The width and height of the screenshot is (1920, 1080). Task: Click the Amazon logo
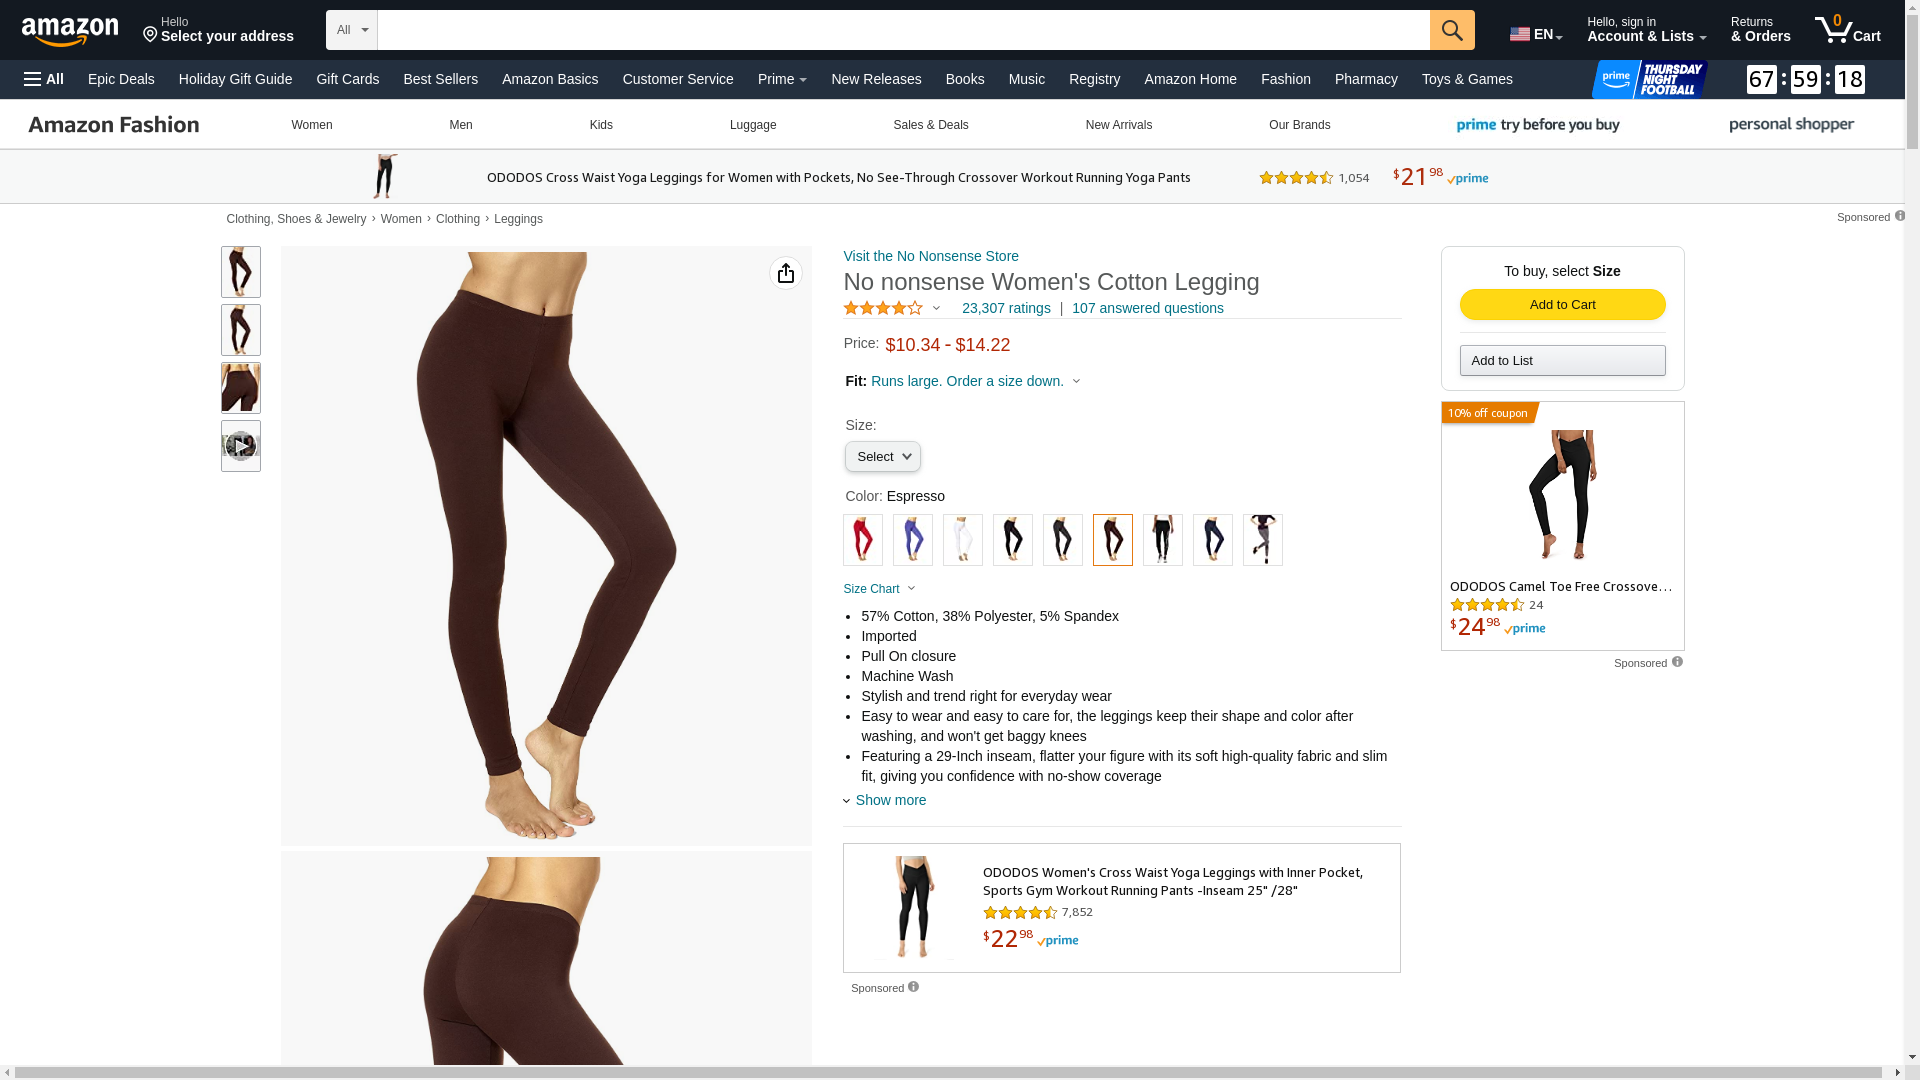tap(70, 31)
